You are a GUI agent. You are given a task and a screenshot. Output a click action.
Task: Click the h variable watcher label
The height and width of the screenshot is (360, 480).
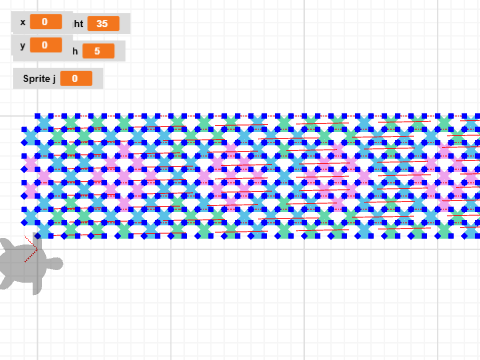(75, 51)
